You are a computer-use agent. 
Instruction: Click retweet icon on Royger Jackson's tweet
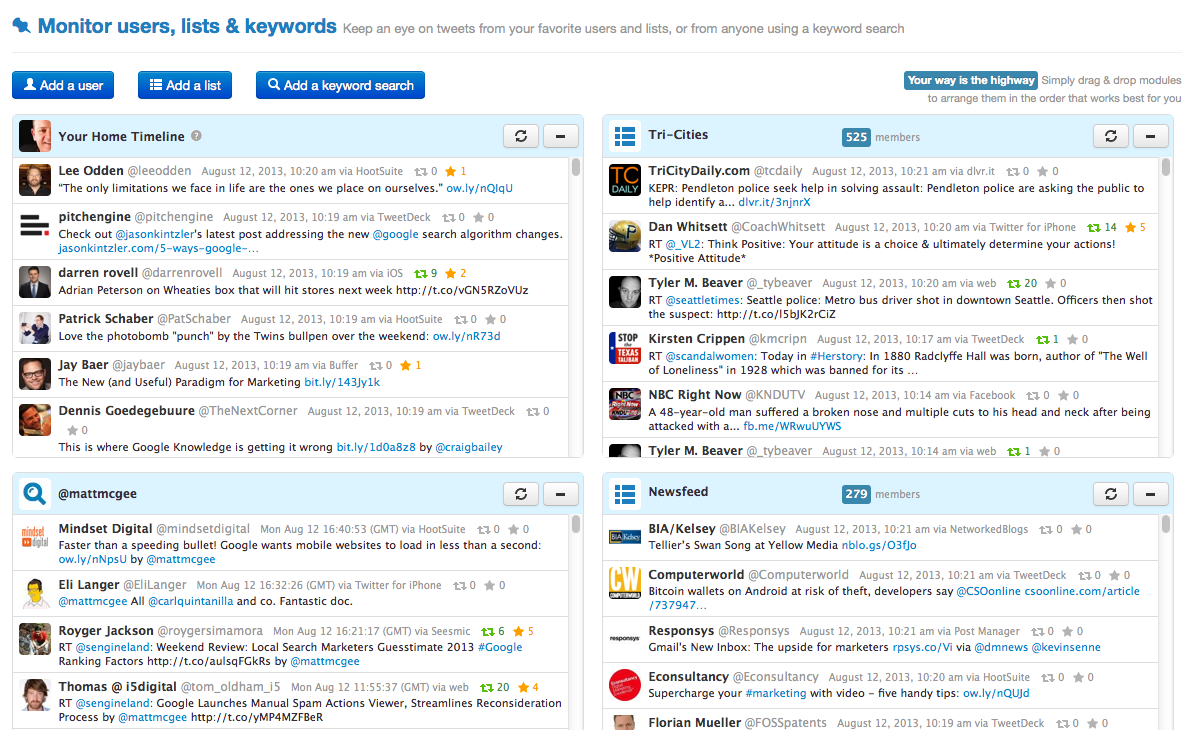(x=487, y=631)
